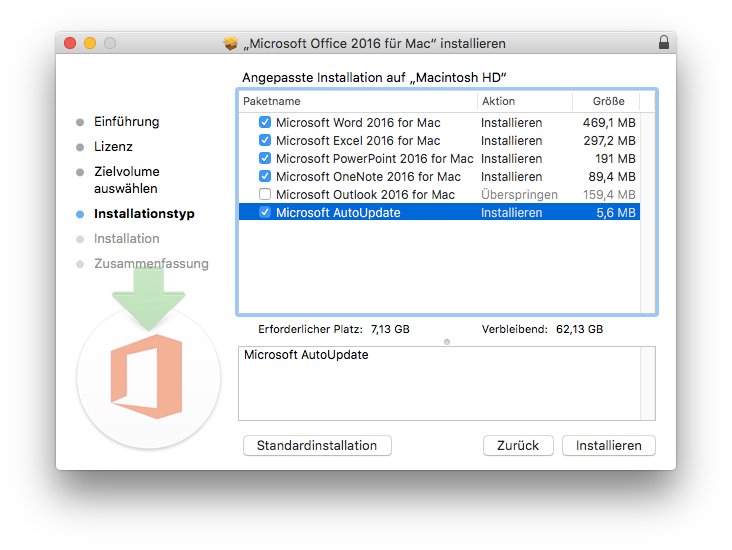Click the 297,2 MB size value

tap(609, 141)
